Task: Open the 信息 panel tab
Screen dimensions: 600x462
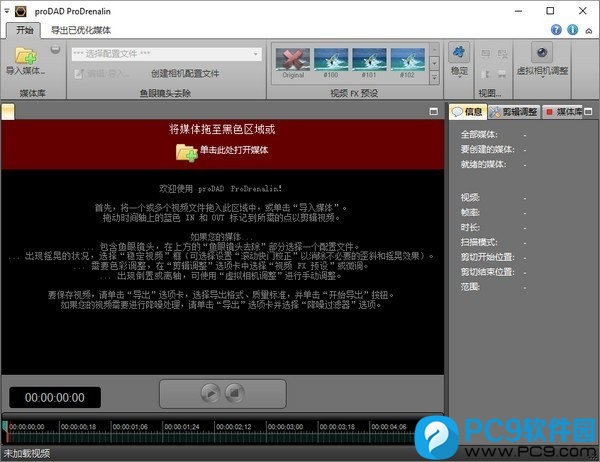Action: (x=468, y=112)
